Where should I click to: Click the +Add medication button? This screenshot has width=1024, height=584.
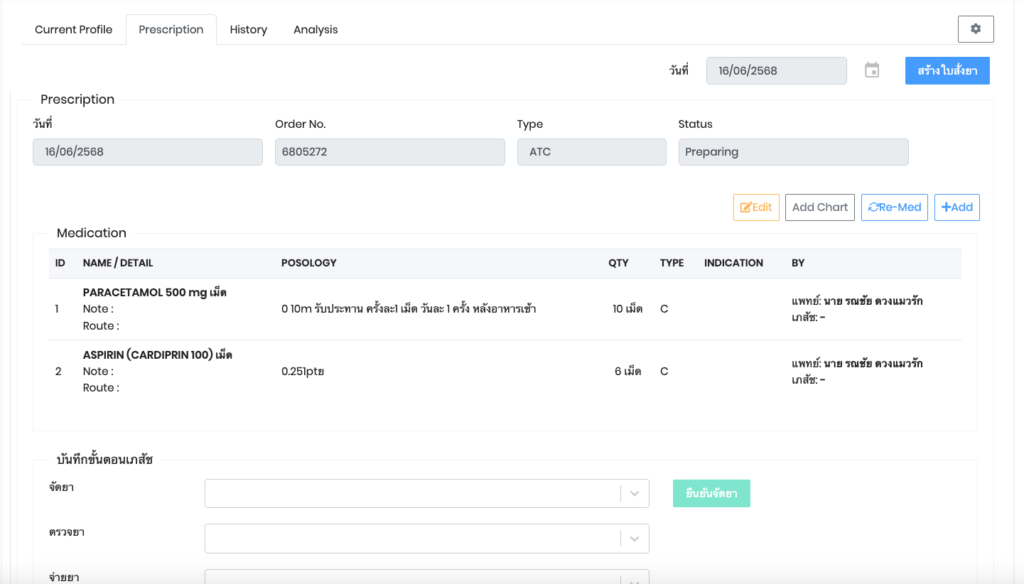tap(957, 207)
